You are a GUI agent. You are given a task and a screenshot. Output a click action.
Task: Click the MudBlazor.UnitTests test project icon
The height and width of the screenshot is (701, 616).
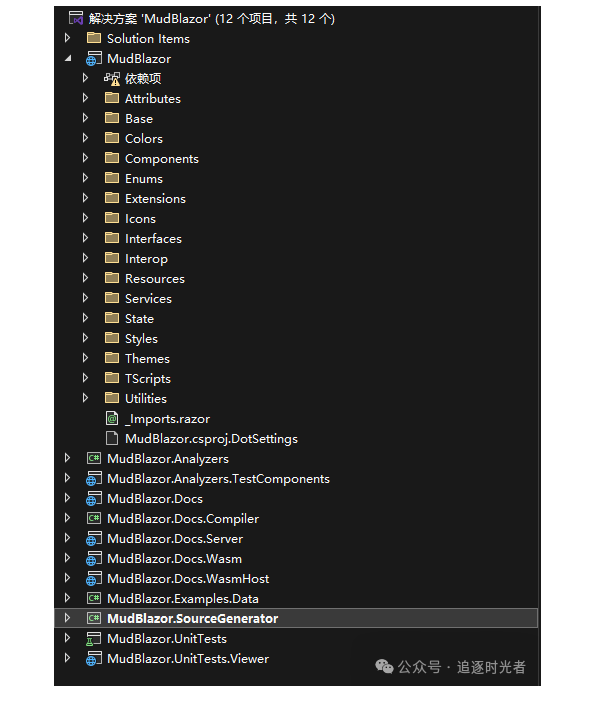coord(94,638)
